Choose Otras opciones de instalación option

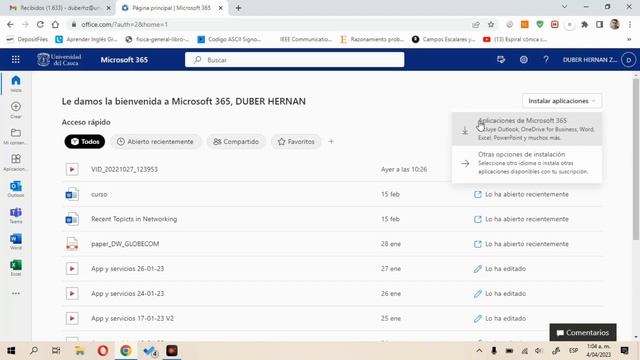click(527, 163)
